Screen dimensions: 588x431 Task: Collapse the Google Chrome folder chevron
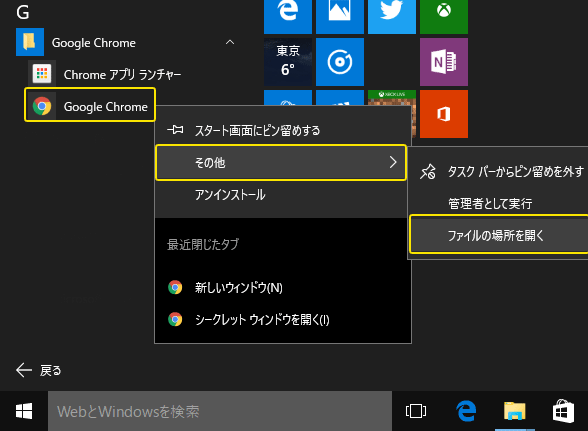coord(230,42)
